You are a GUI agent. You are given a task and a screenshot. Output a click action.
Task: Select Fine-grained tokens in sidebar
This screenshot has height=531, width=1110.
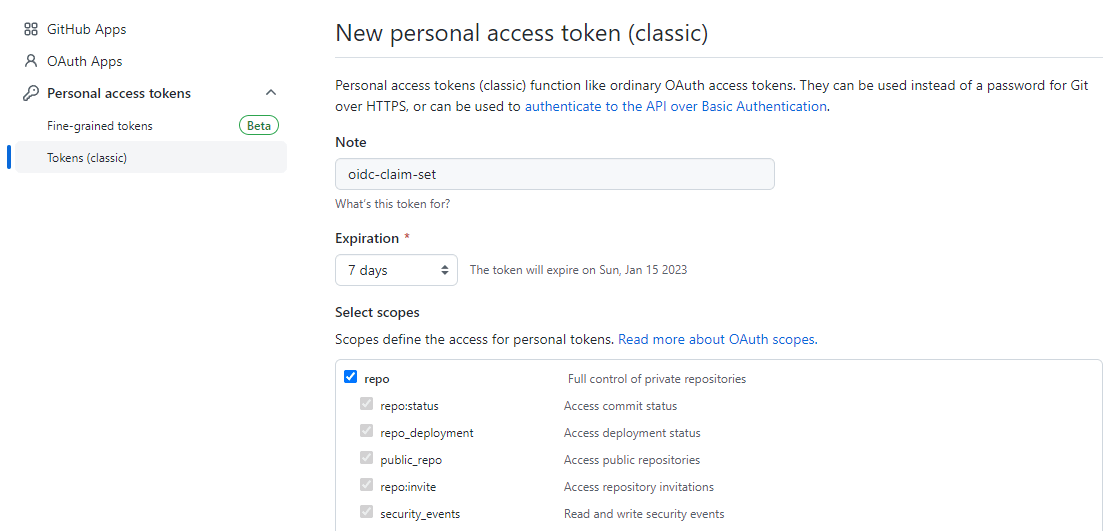tap(100, 126)
